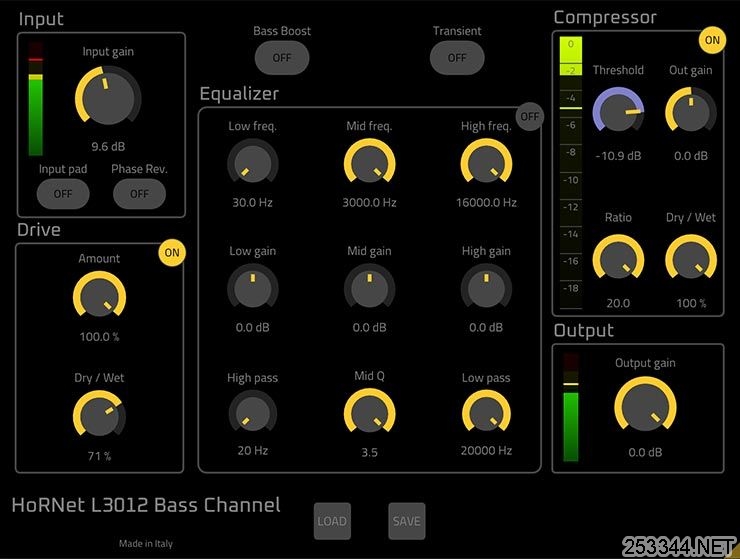Click the LOAD preset button
740x559 pixels.
coord(332,521)
